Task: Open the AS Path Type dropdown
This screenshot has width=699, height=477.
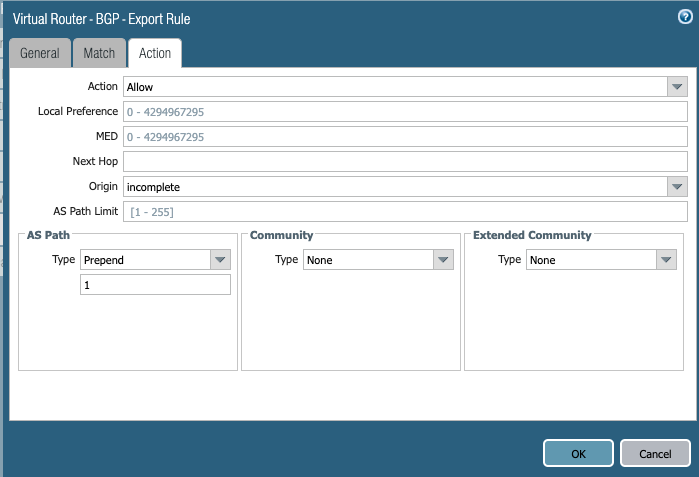Action: coord(220,260)
